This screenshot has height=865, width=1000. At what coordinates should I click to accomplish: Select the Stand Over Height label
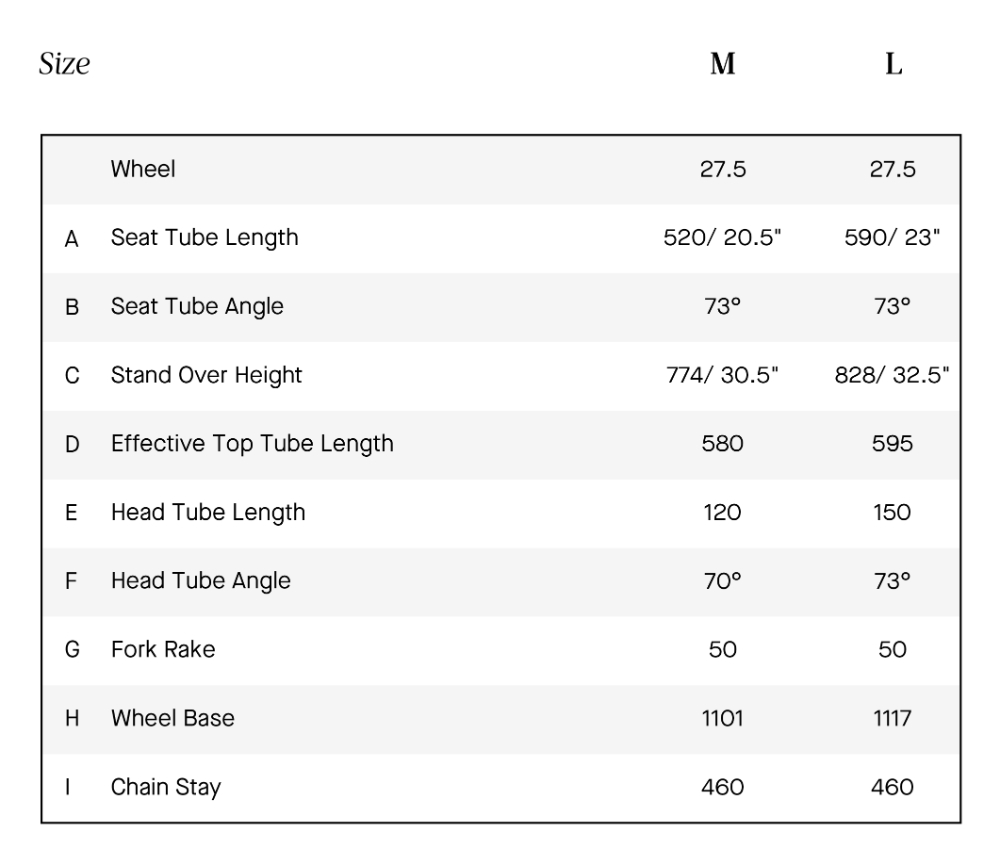click(x=206, y=375)
